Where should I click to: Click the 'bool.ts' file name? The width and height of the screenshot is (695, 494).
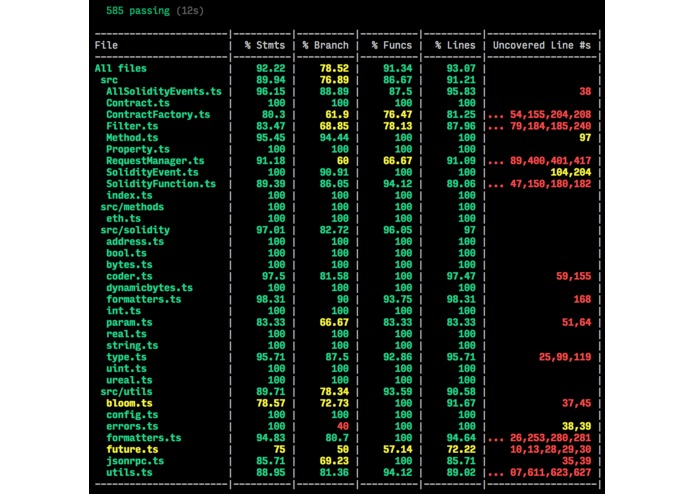pos(126,253)
